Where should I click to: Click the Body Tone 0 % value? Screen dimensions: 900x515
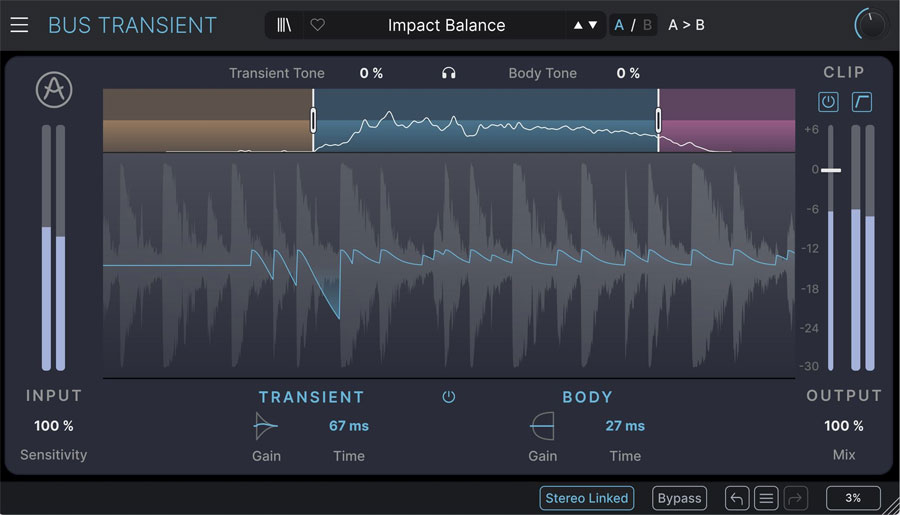click(628, 73)
